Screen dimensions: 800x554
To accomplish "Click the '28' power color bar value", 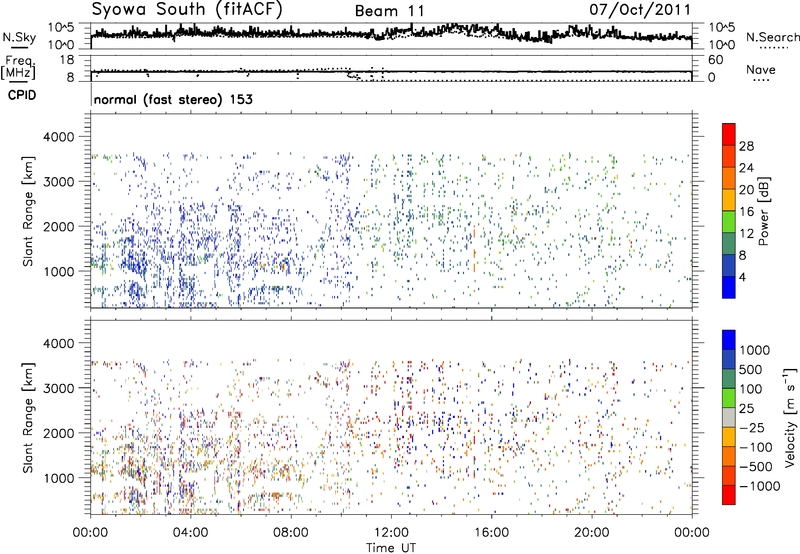I will point(746,146).
